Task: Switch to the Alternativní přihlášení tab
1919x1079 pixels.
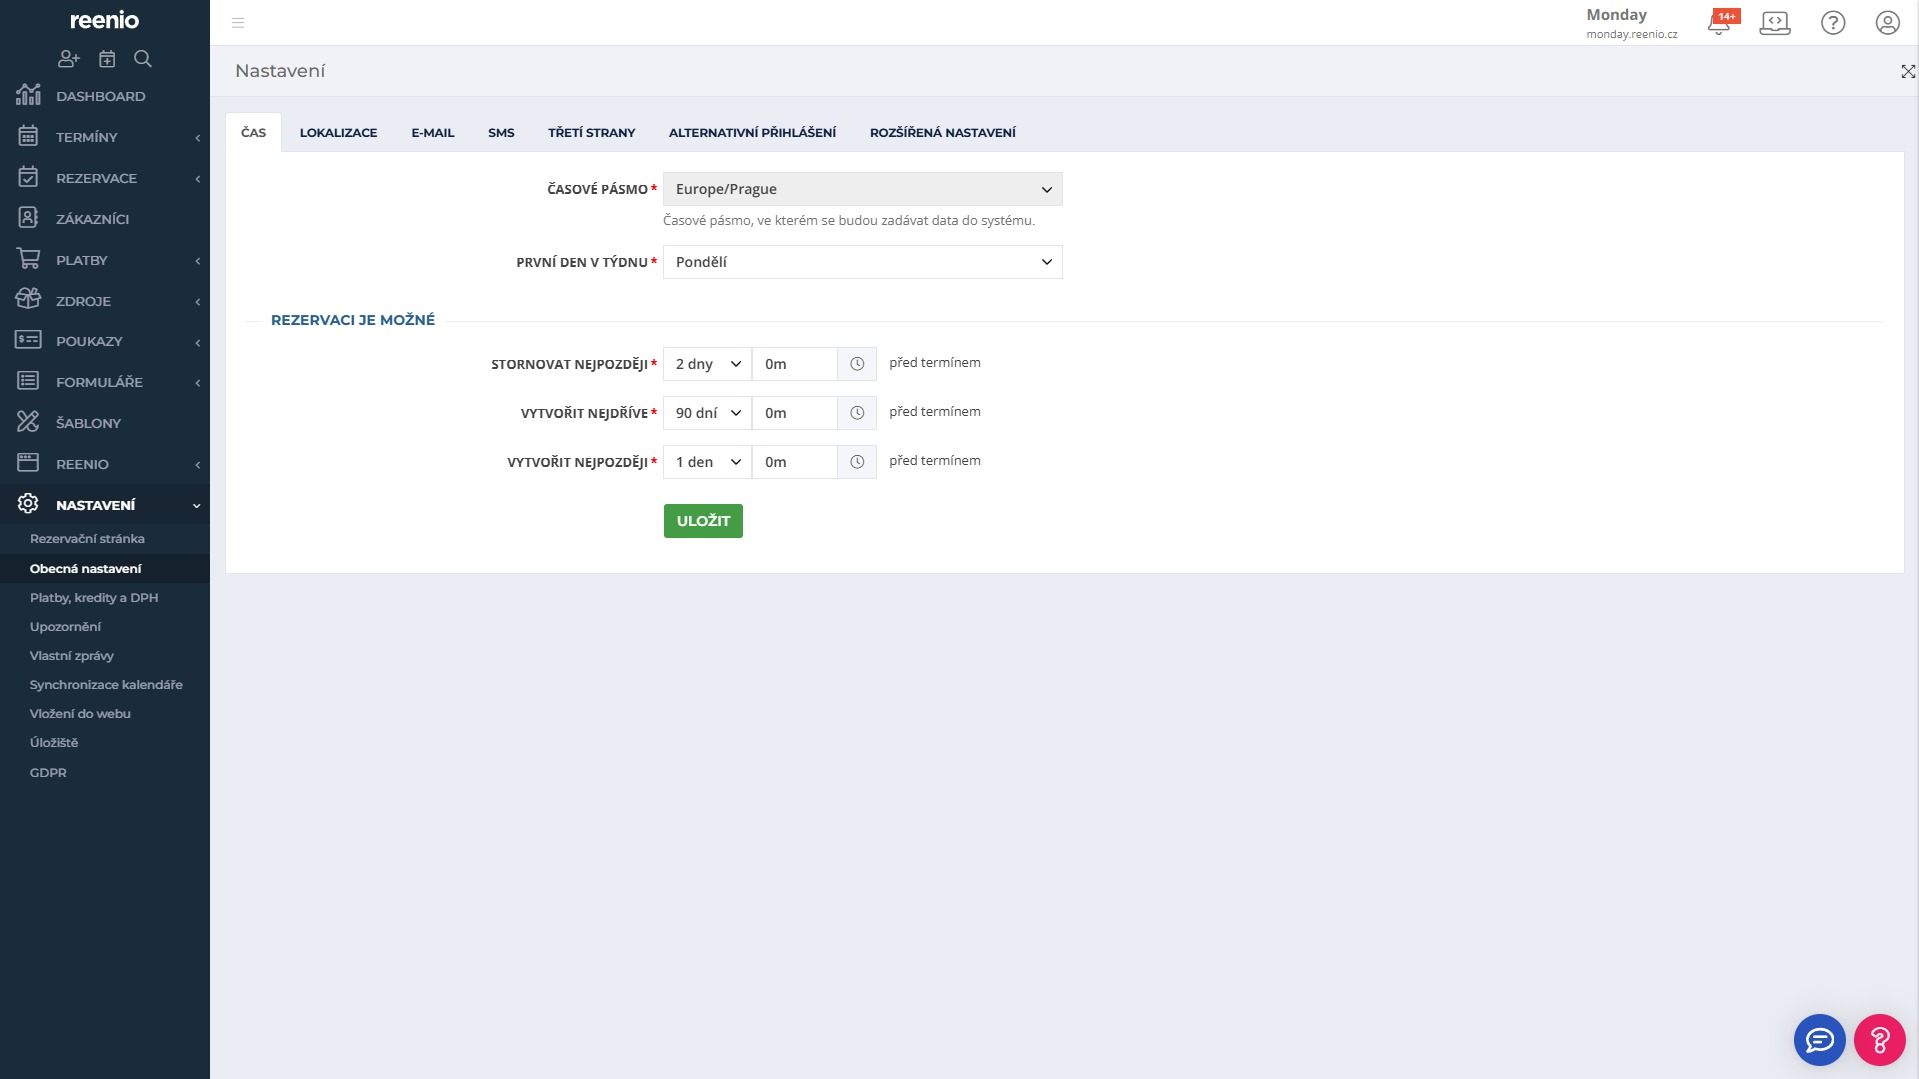Action: (x=752, y=132)
